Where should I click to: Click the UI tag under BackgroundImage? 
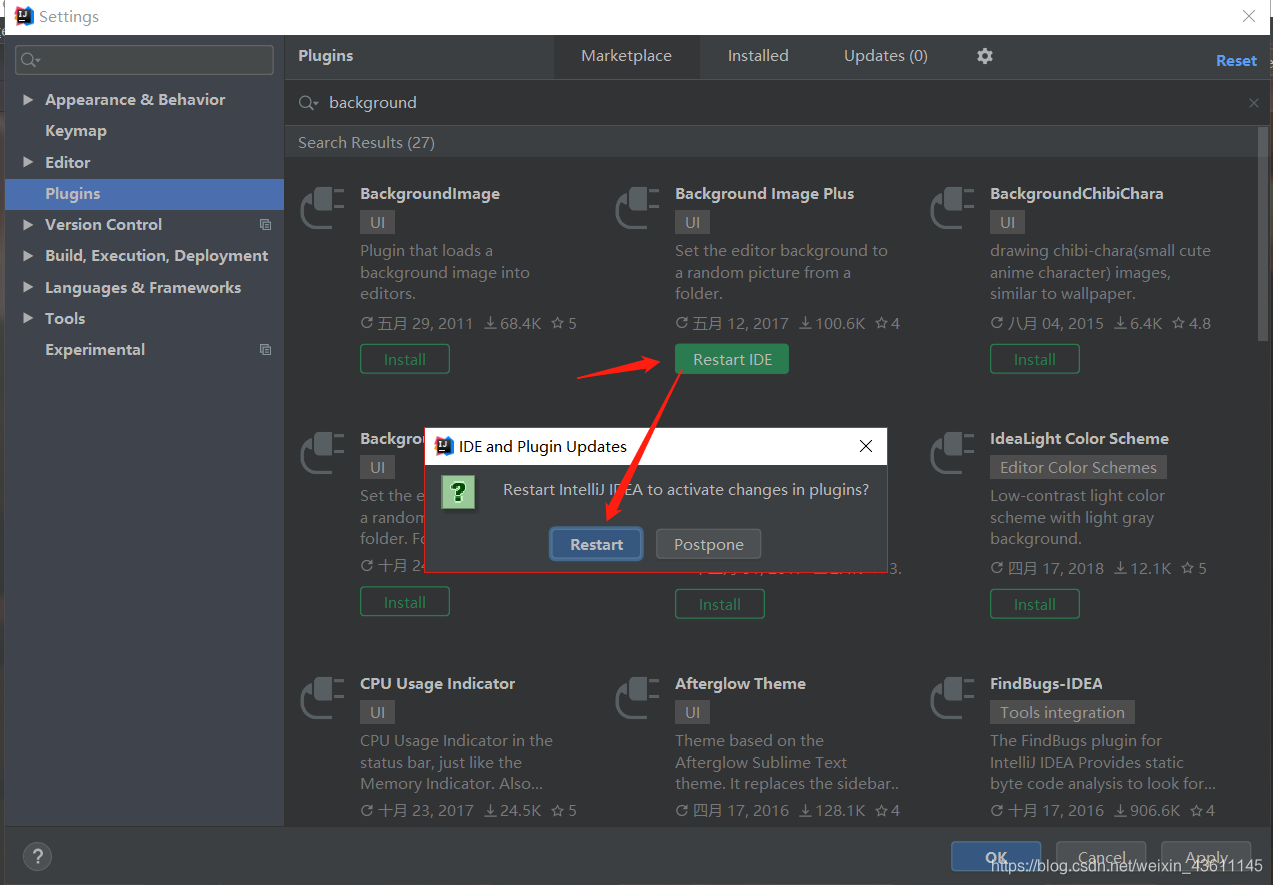tap(377, 222)
